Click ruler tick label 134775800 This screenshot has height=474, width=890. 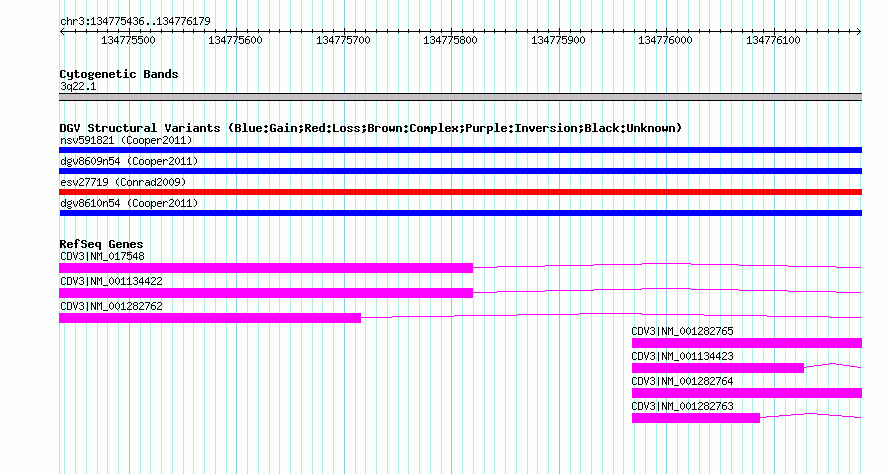451,40
